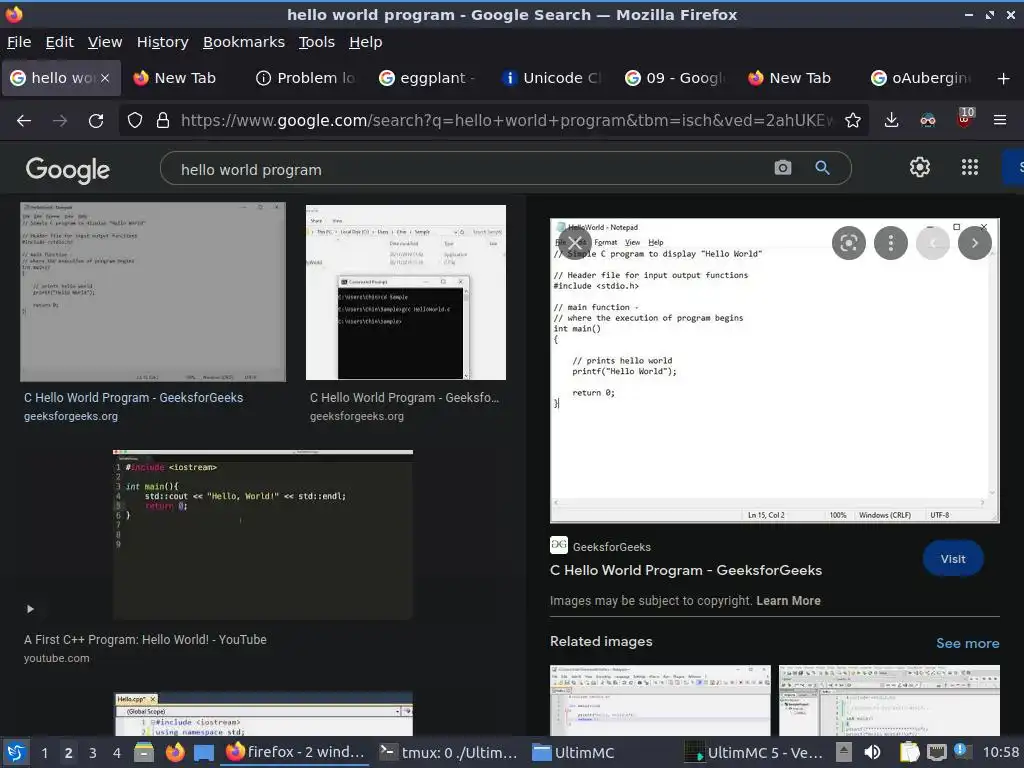Click the forward navigation arrow
This screenshot has height=768, width=1024.
coord(60,120)
